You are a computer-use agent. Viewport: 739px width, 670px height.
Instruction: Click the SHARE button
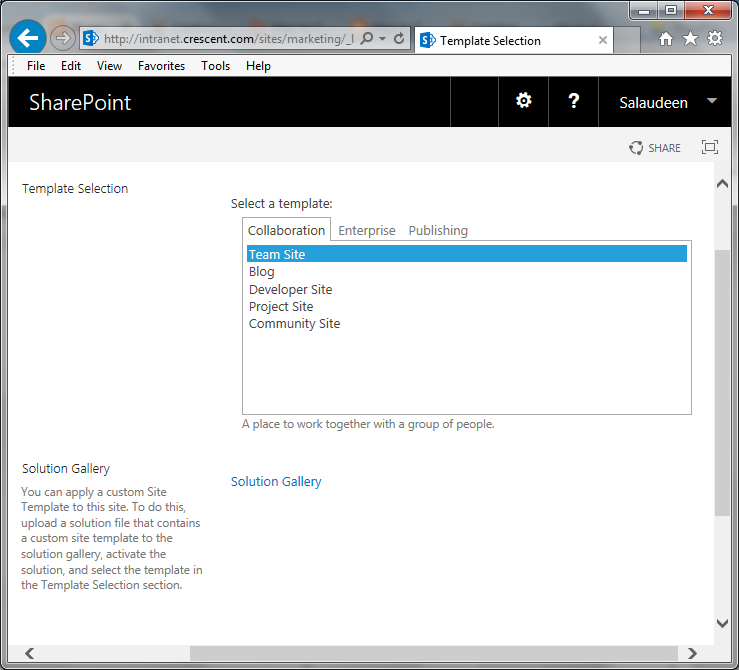tap(655, 148)
